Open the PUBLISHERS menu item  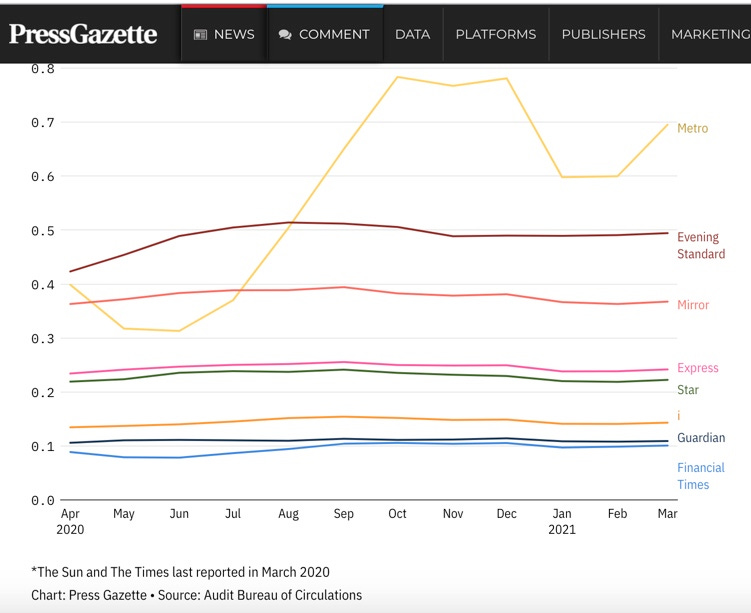pos(603,34)
